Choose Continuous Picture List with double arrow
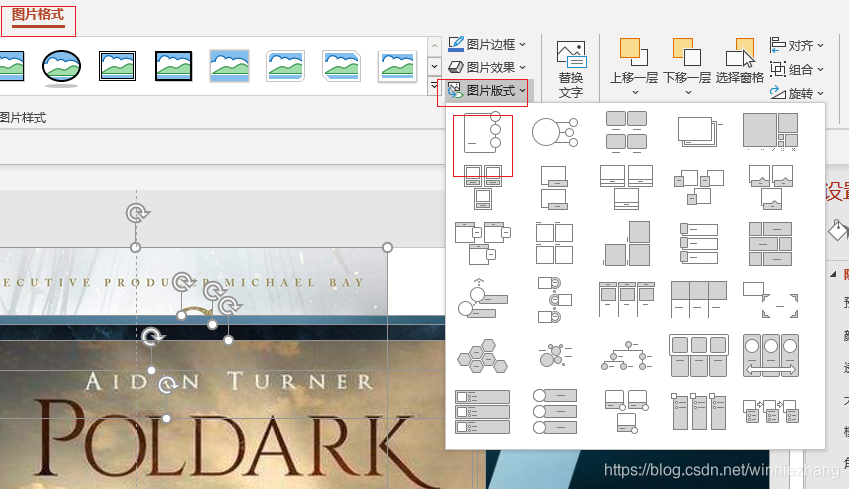The height and width of the screenshot is (489, 849). coord(770,356)
